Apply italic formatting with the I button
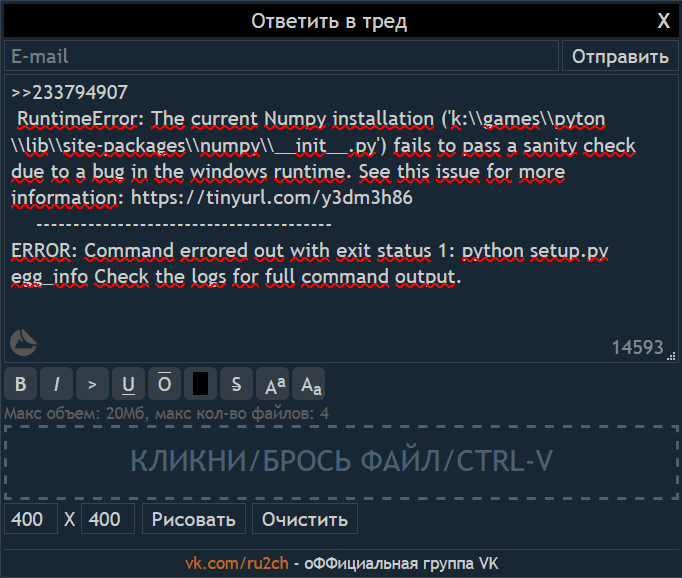Viewport: 682px width, 578px height. coord(57,384)
